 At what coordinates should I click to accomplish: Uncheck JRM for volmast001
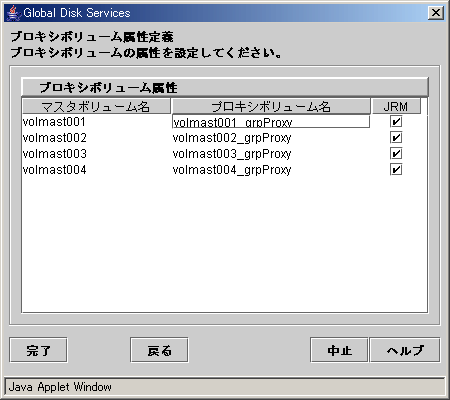(396, 122)
